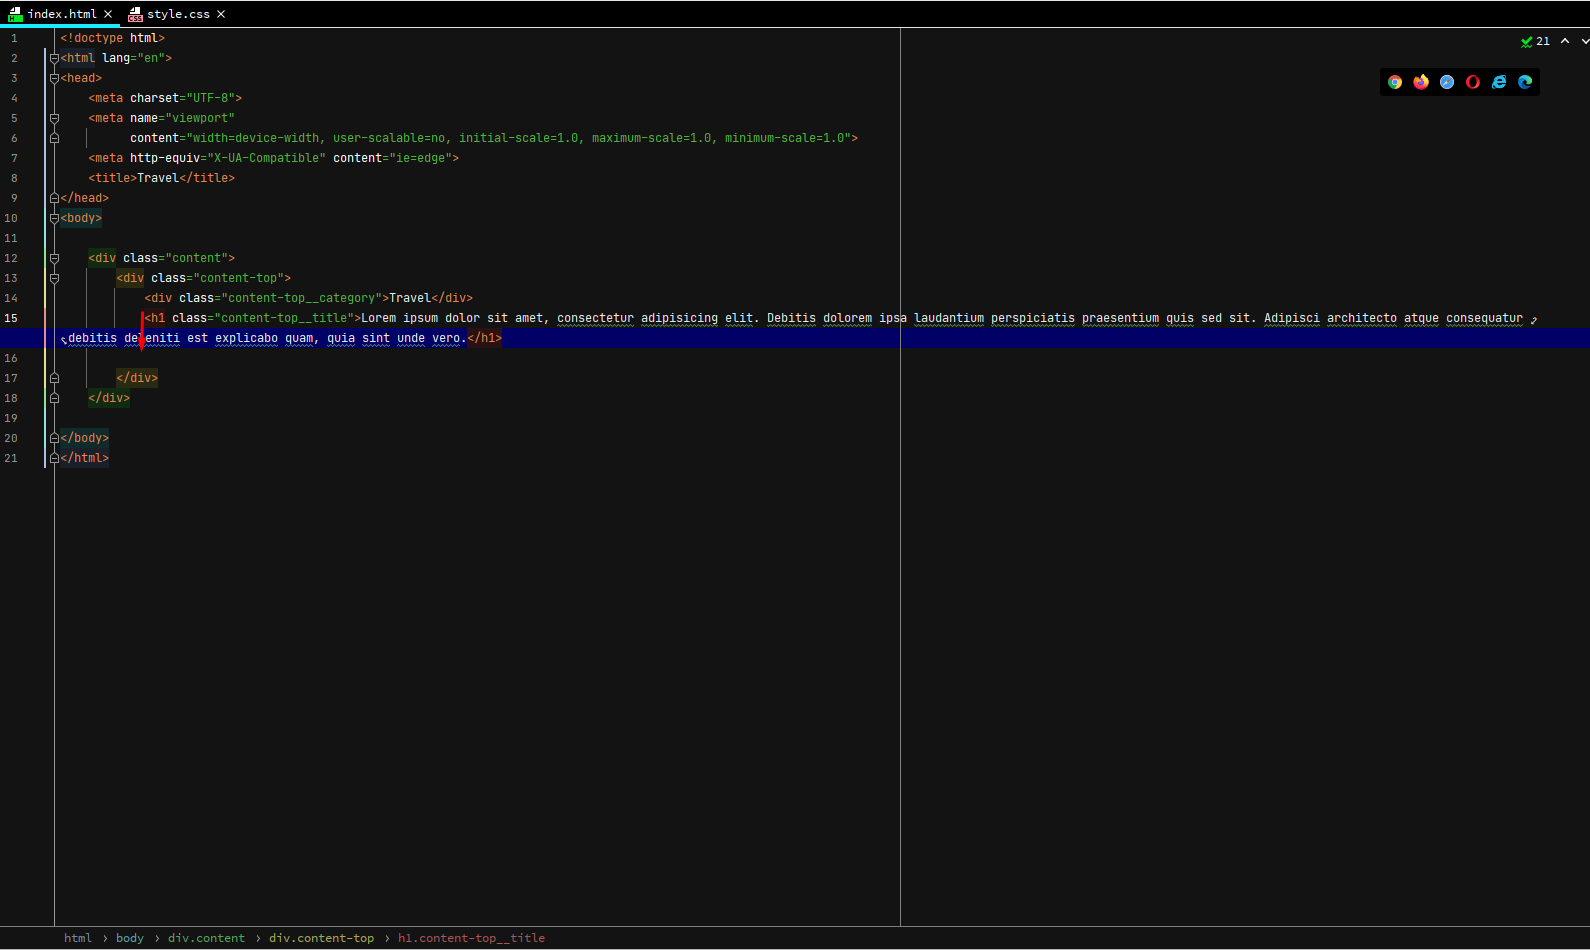Collapse the head tag fold on line 3

tap(54, 78)
